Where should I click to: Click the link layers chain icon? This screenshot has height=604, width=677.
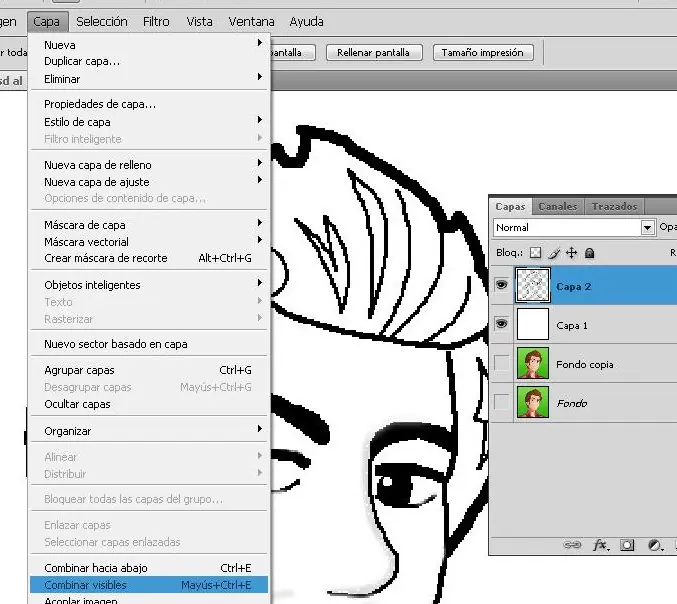click(573, 545)
